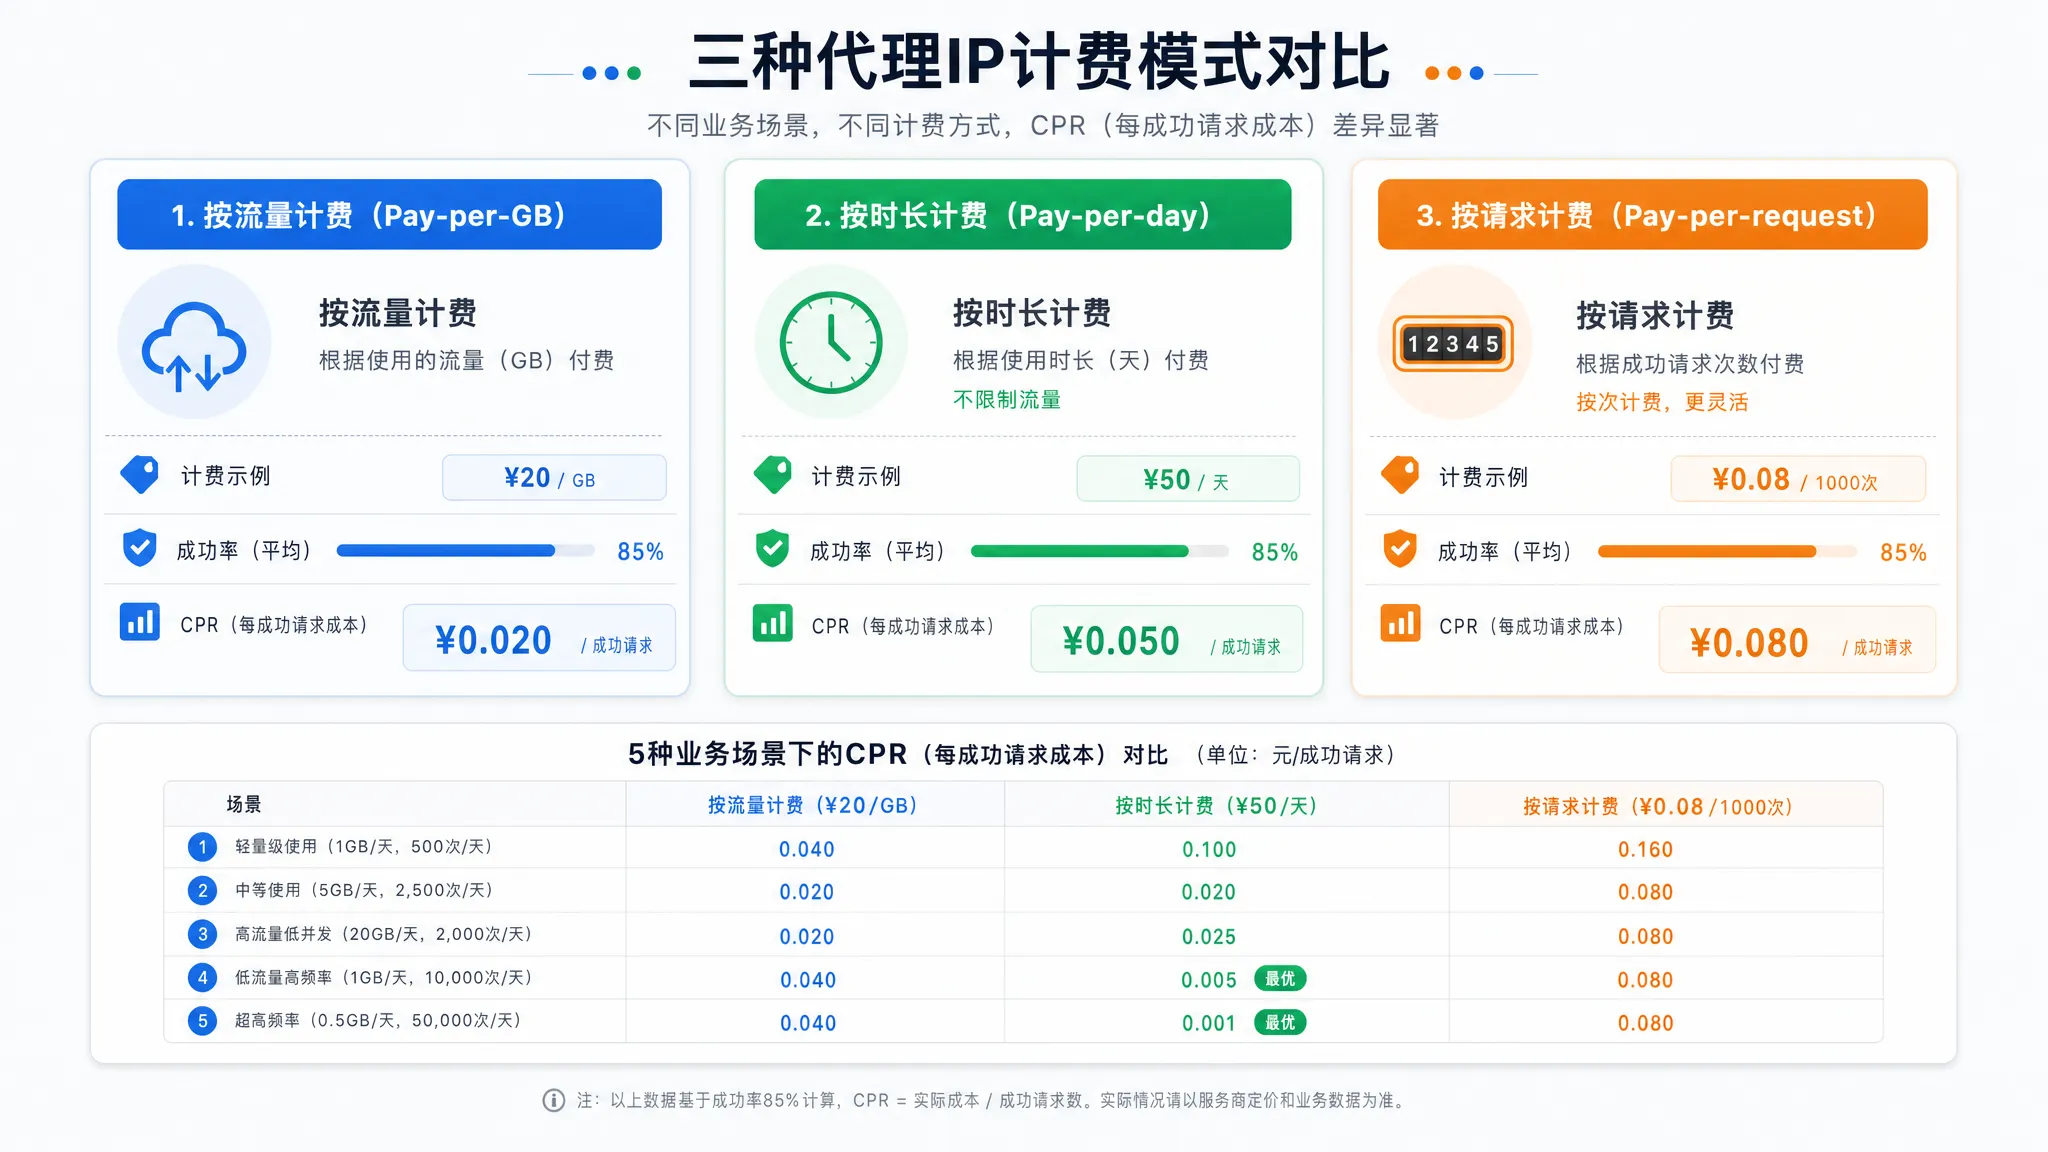Click the orange 0.160 table cell
Screen dimensions: 2048x1152
point(1645,849)
